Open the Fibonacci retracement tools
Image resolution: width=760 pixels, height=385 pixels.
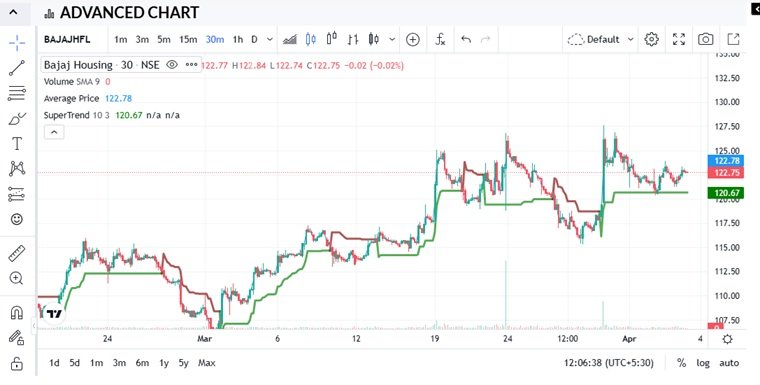17,93
